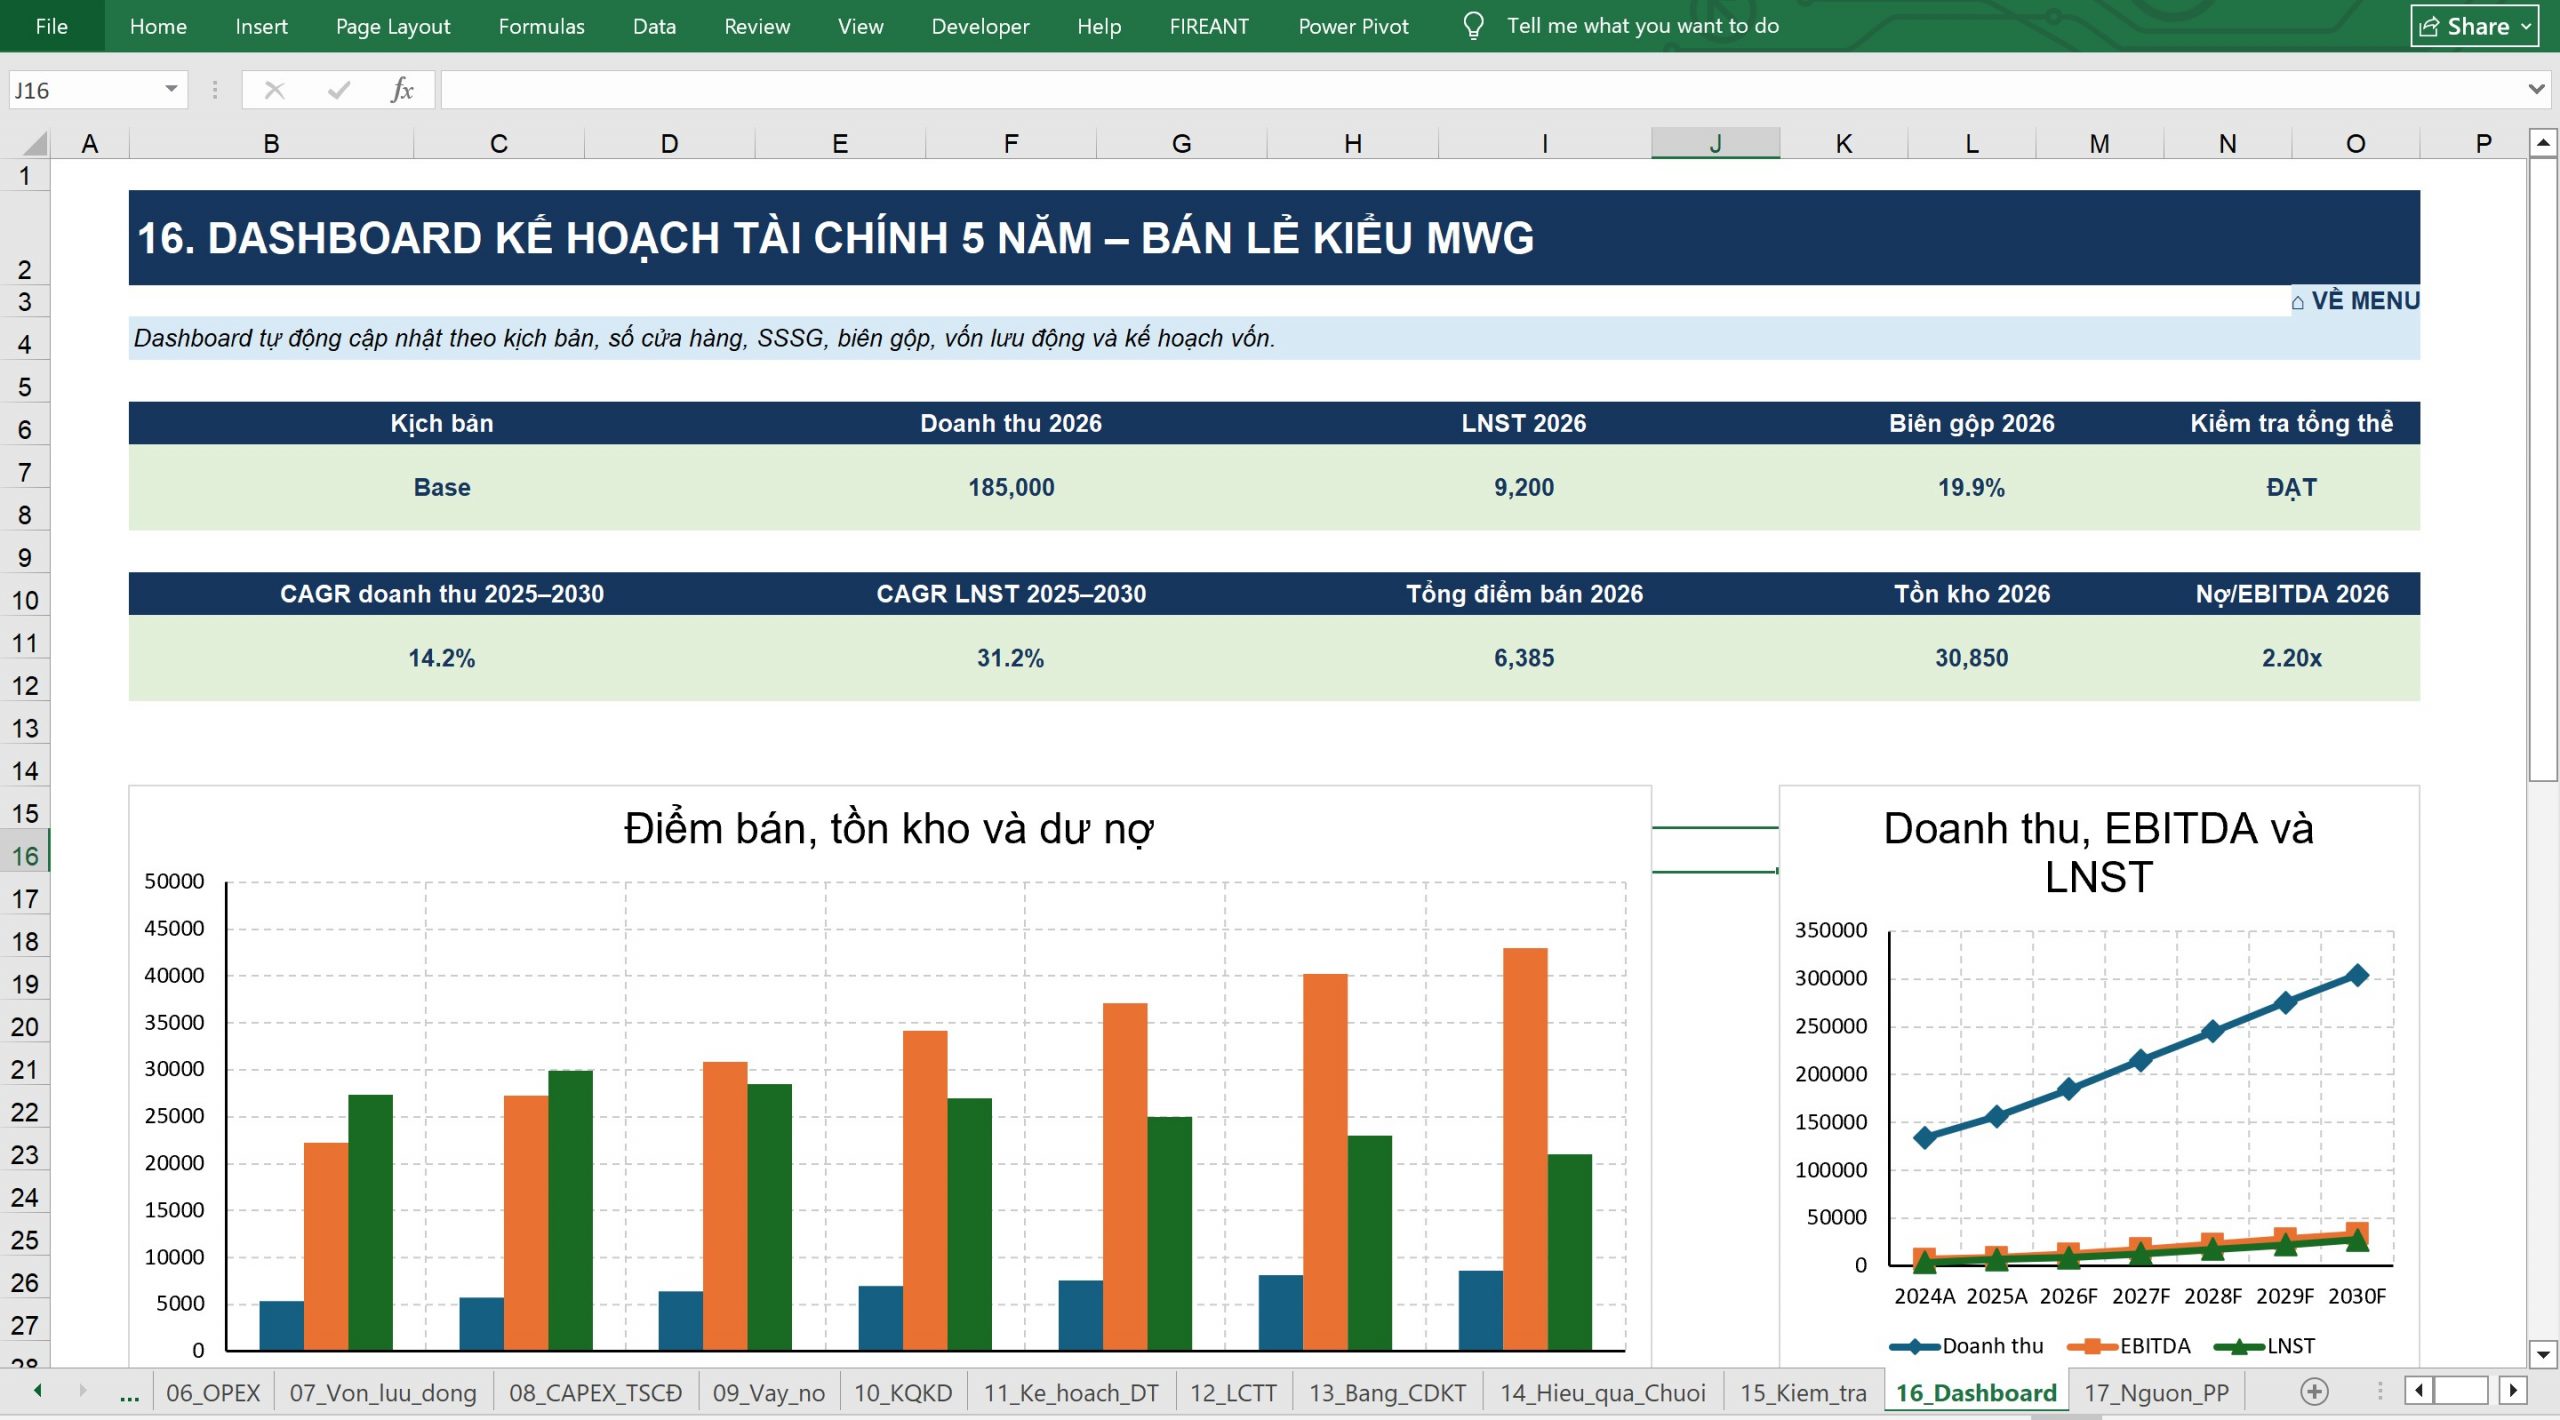Open the File menu
The height and width of the screenshot is (1420, 2560).
[x=52, y=26]
